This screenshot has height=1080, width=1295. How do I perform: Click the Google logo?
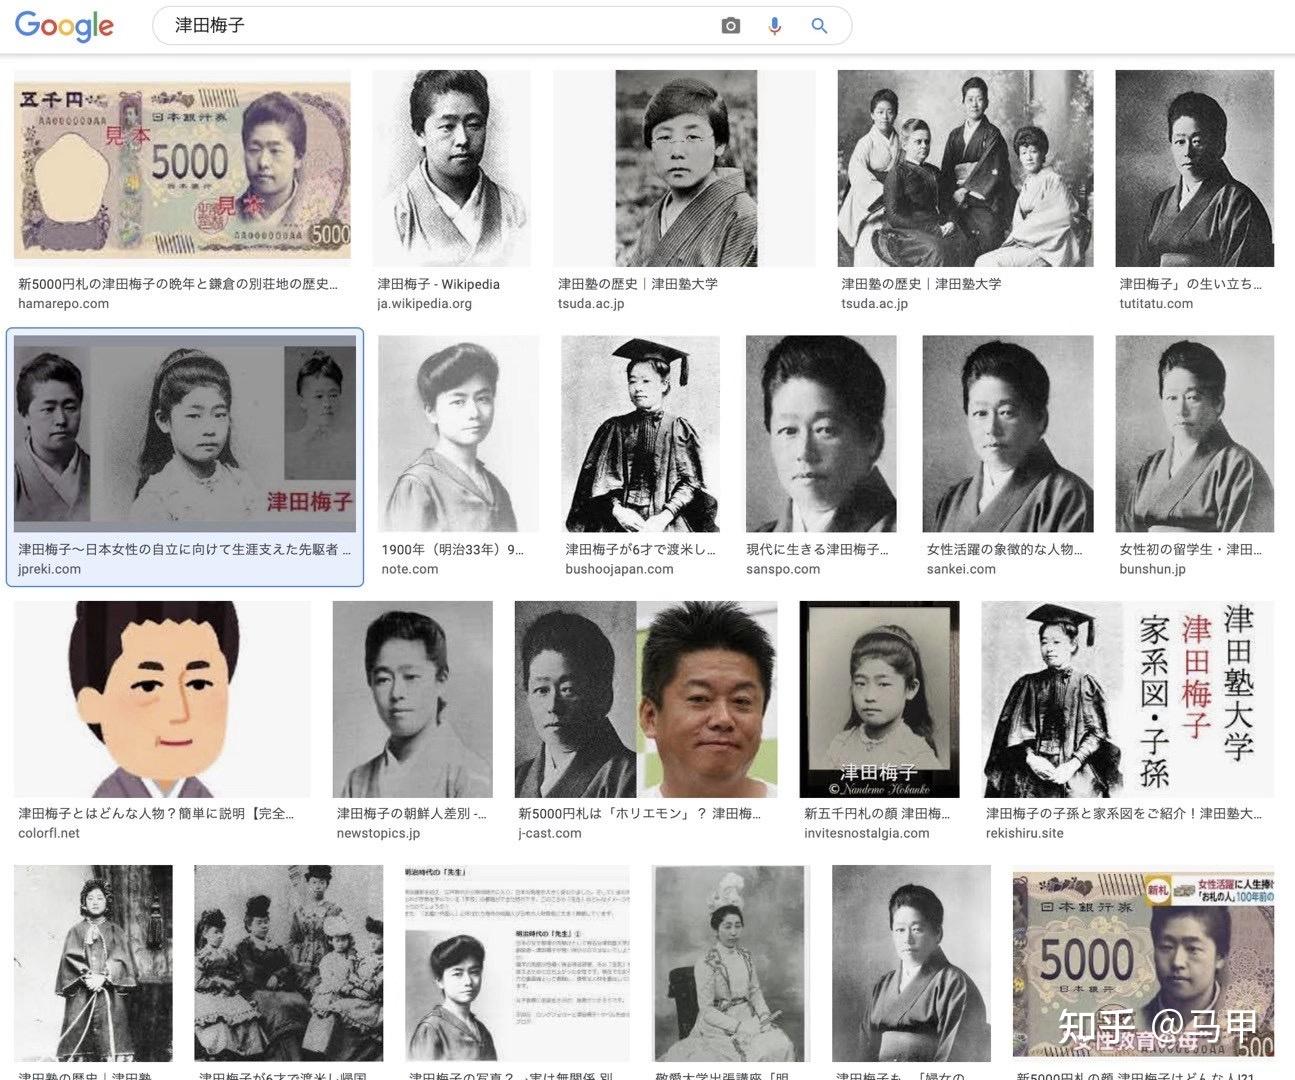pyautogui.click(x=64, y=26)
